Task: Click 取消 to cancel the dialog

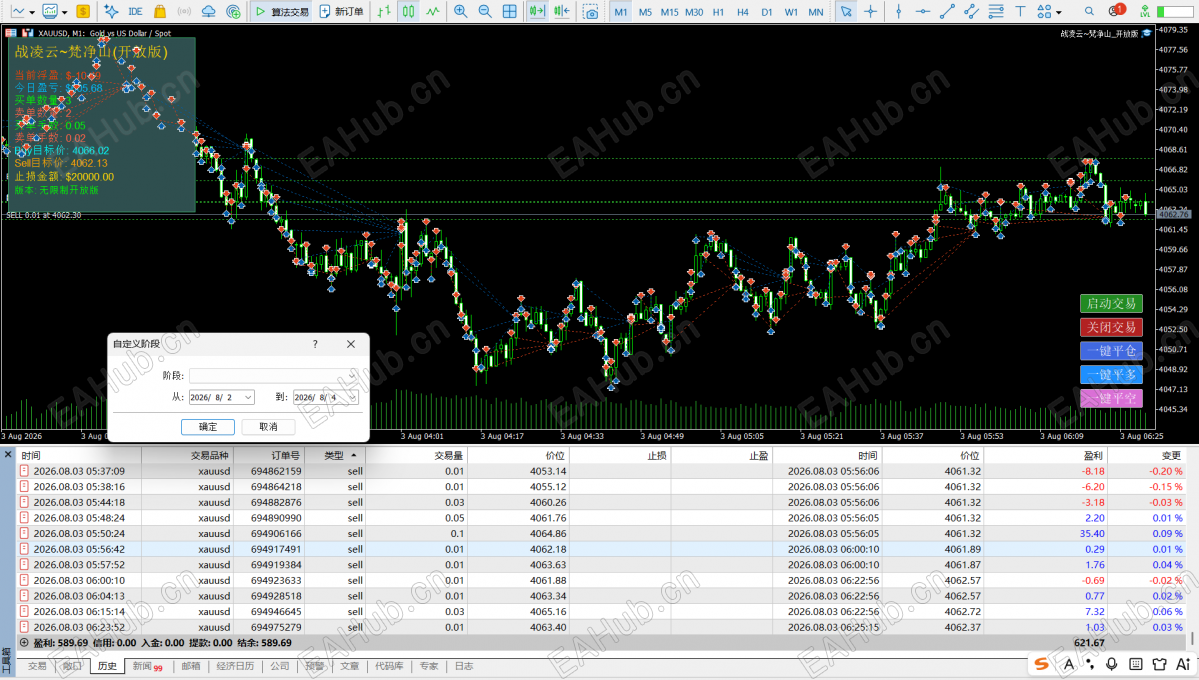Action: (x=268, y=427)
